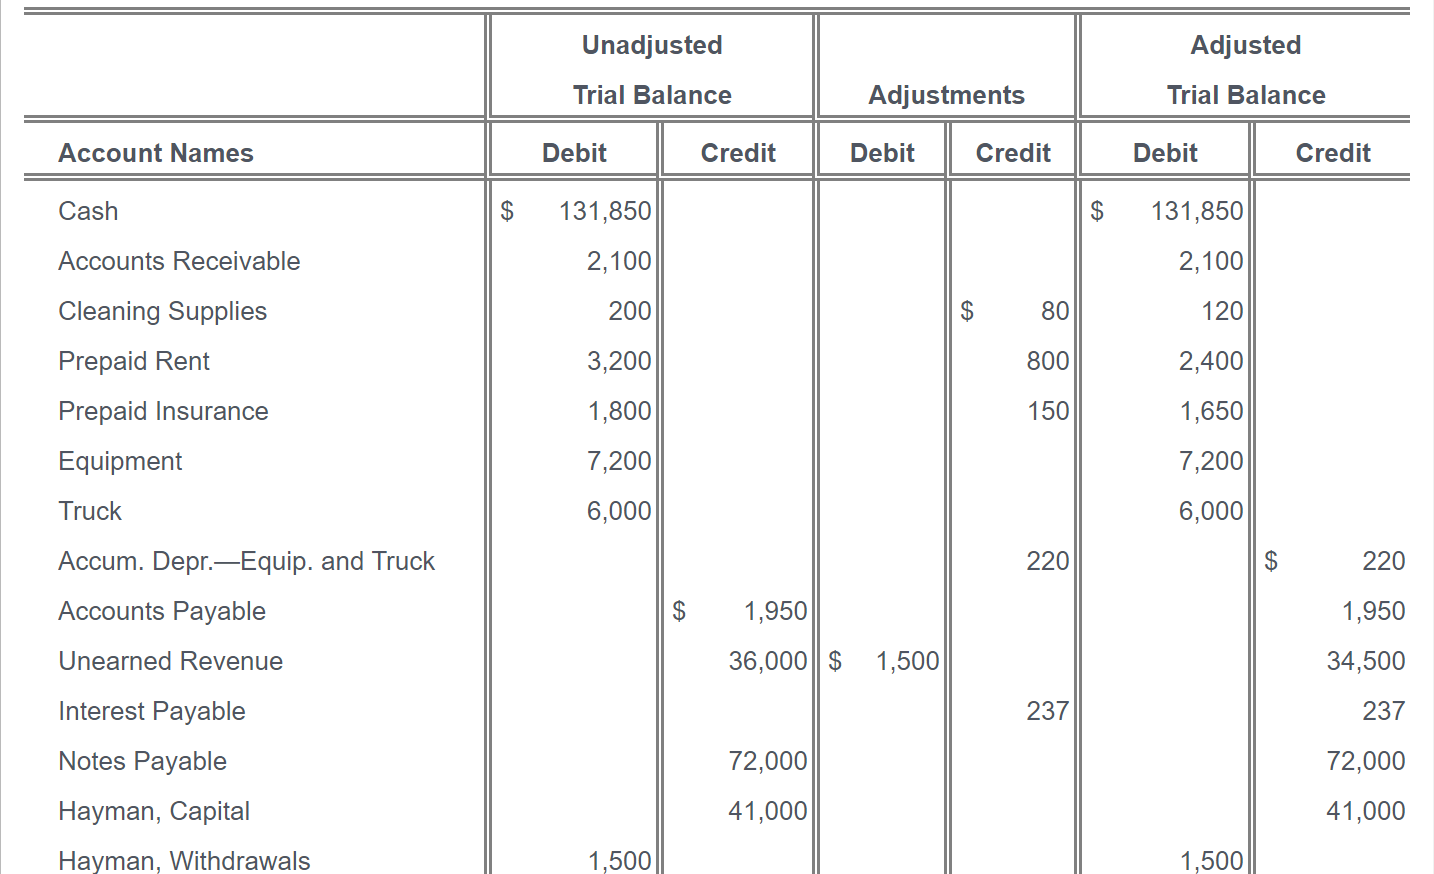1434x874 pixels.
Task: Click the Cleaning Supplies account name
Action: tap(162, 311)
